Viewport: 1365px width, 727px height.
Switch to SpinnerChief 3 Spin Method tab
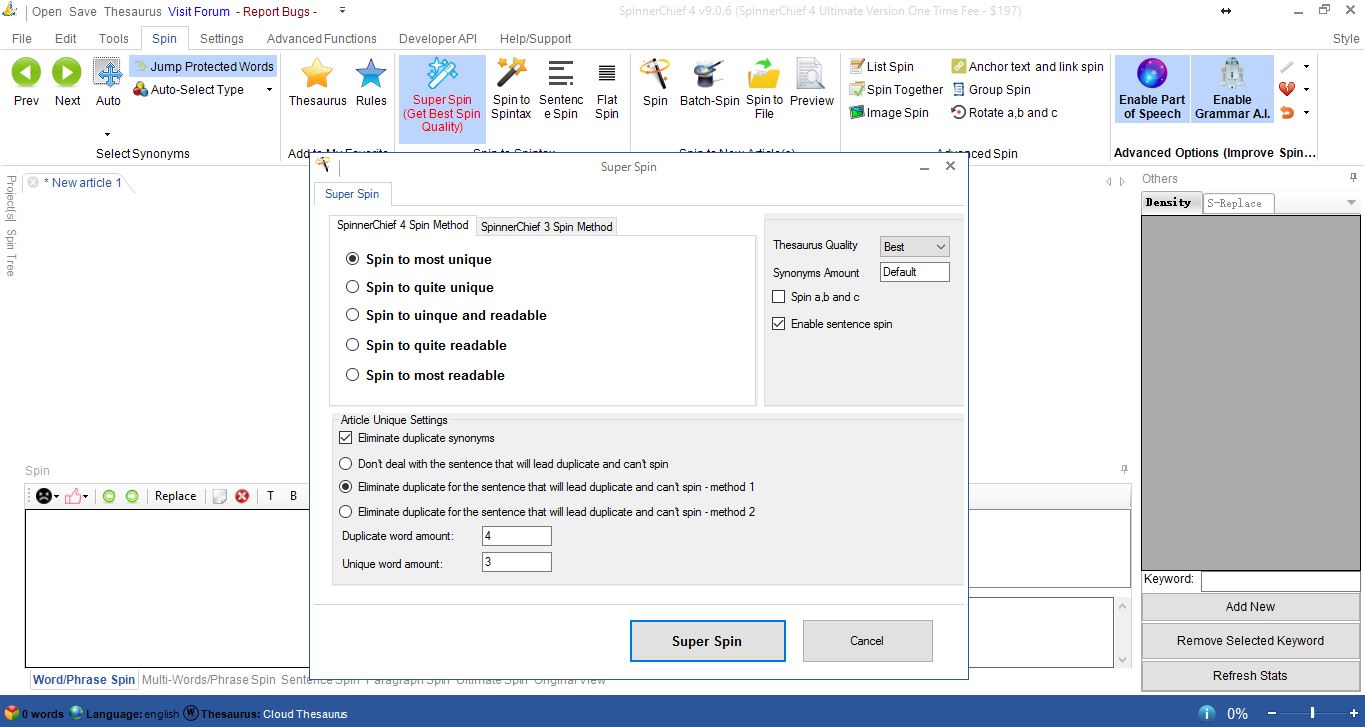pos(546,226)
